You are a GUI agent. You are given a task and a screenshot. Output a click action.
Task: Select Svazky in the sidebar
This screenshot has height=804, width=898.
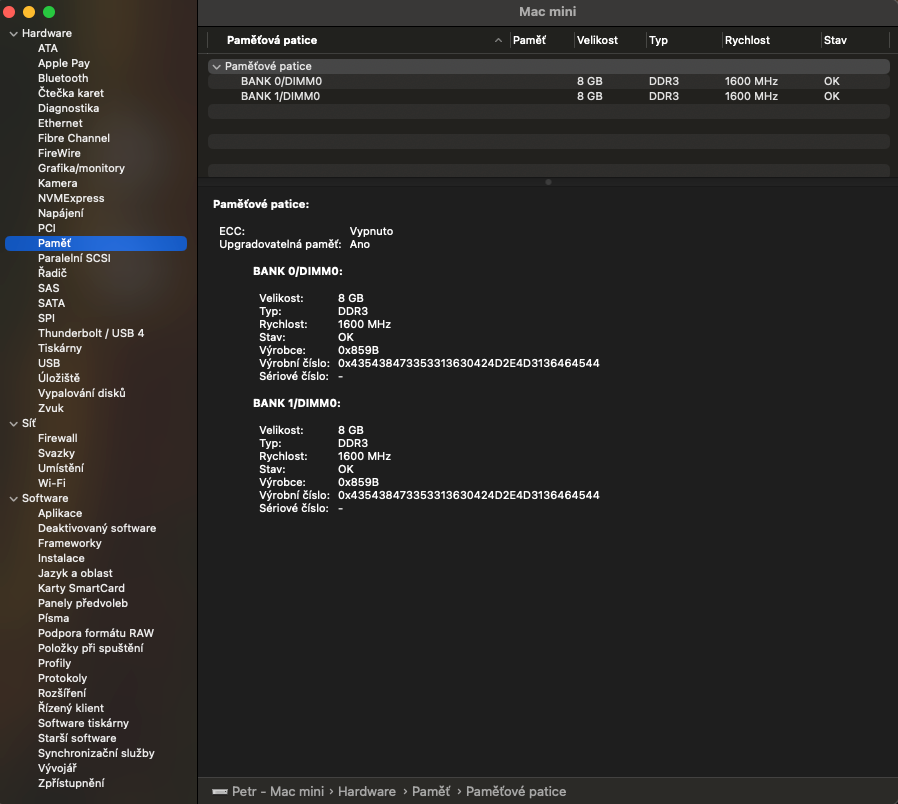coord(56,453)
